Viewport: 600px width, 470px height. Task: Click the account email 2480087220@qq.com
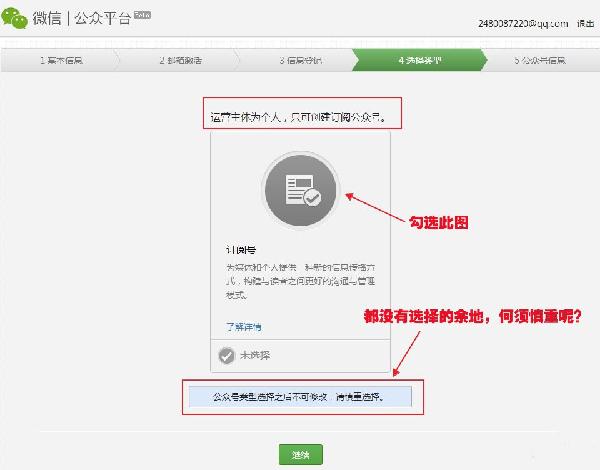click(522, 23)
